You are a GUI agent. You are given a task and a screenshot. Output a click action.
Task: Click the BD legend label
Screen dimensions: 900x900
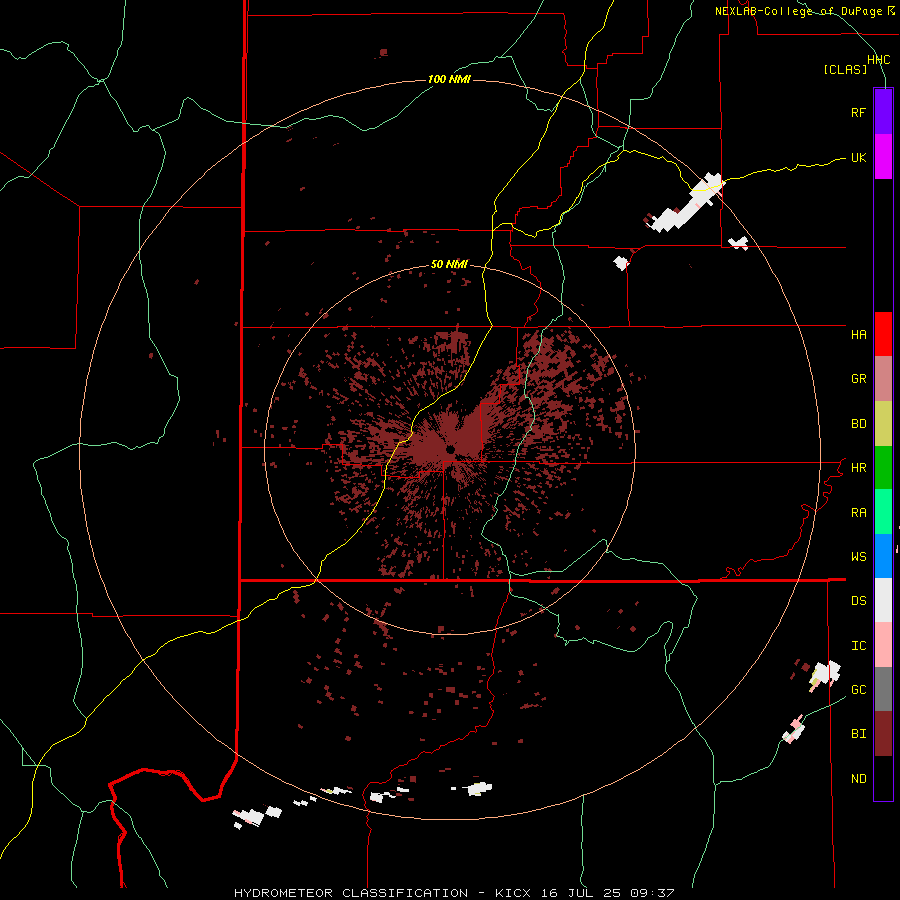(x=858, y=424)
